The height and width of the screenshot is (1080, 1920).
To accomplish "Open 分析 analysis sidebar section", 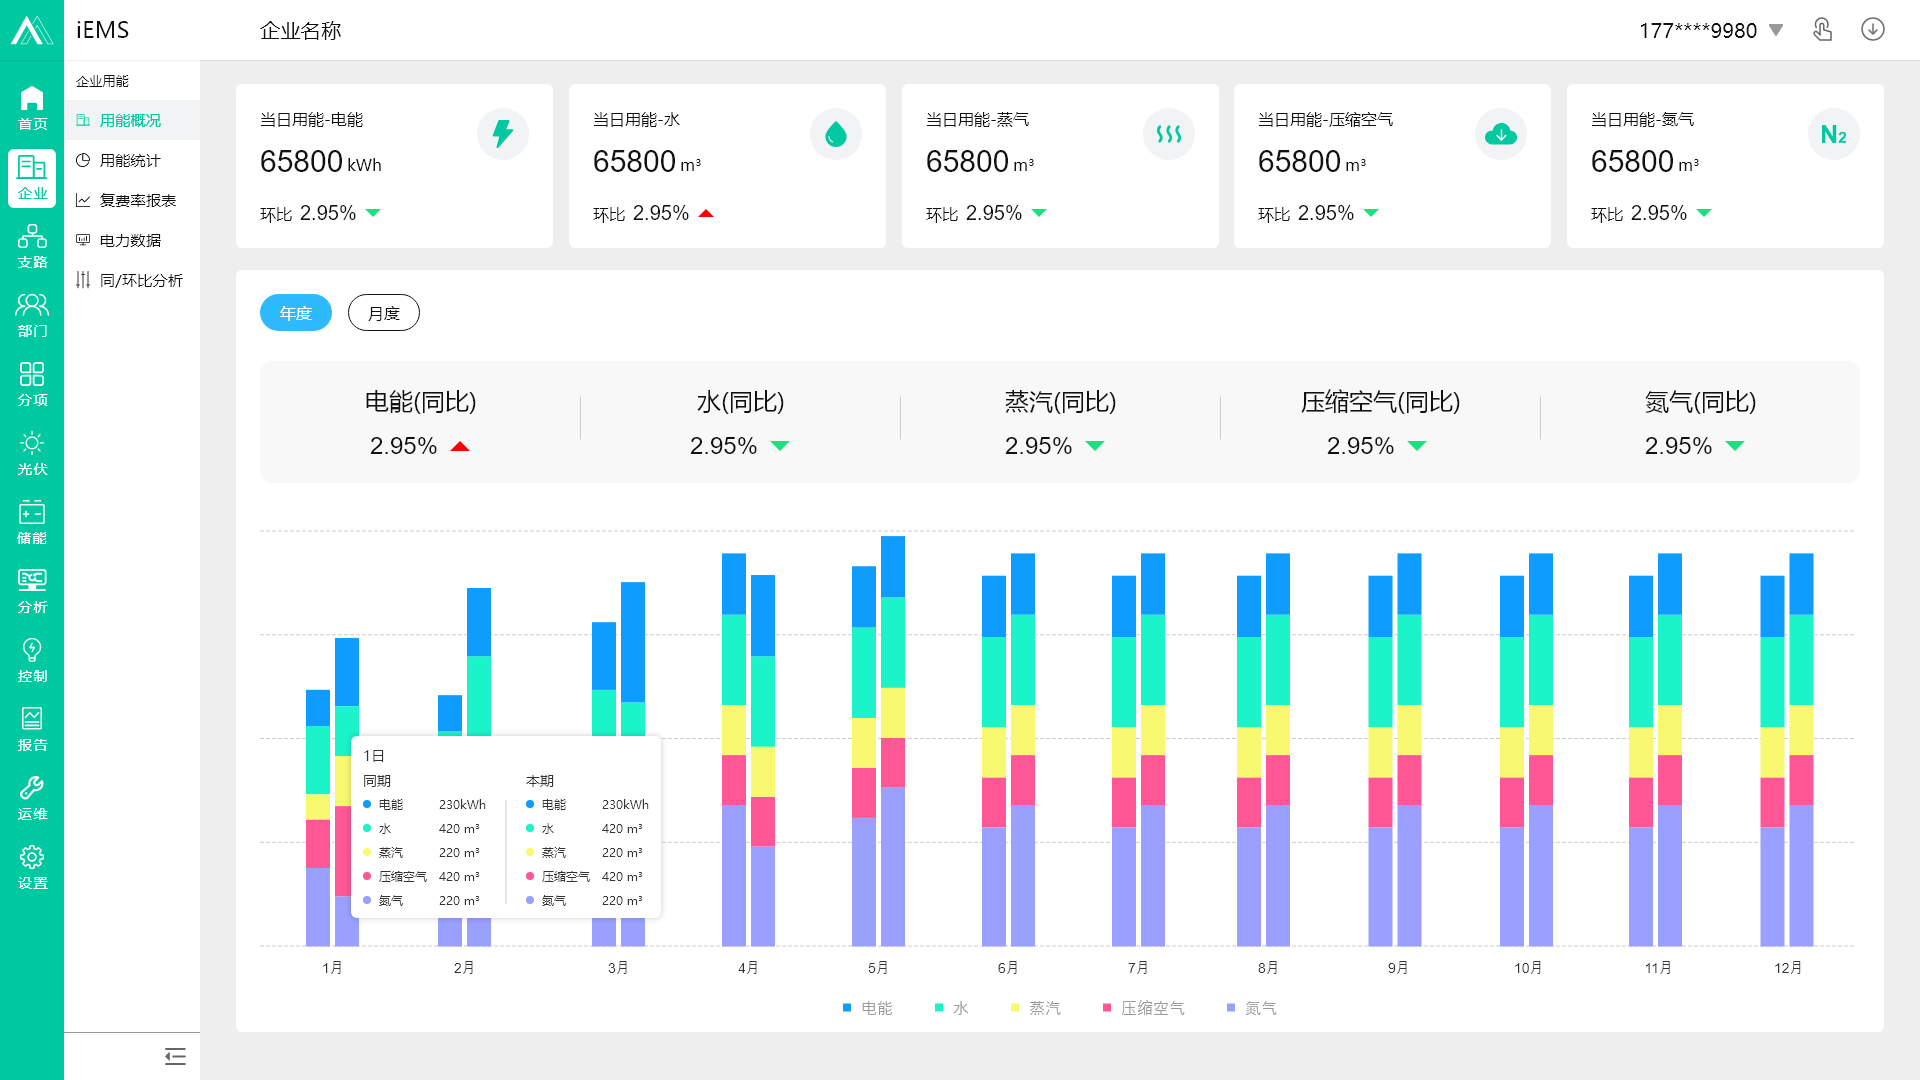I will click(x=32, y=592).
